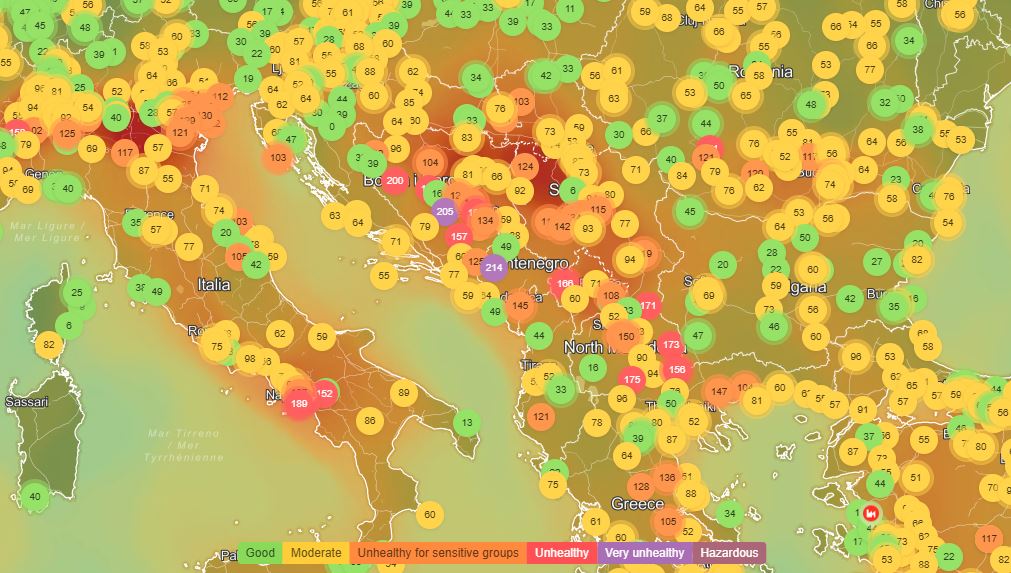1011x573 pixels.
Task: Open the purple 205 air quality marker
Action: click(444, 211)
